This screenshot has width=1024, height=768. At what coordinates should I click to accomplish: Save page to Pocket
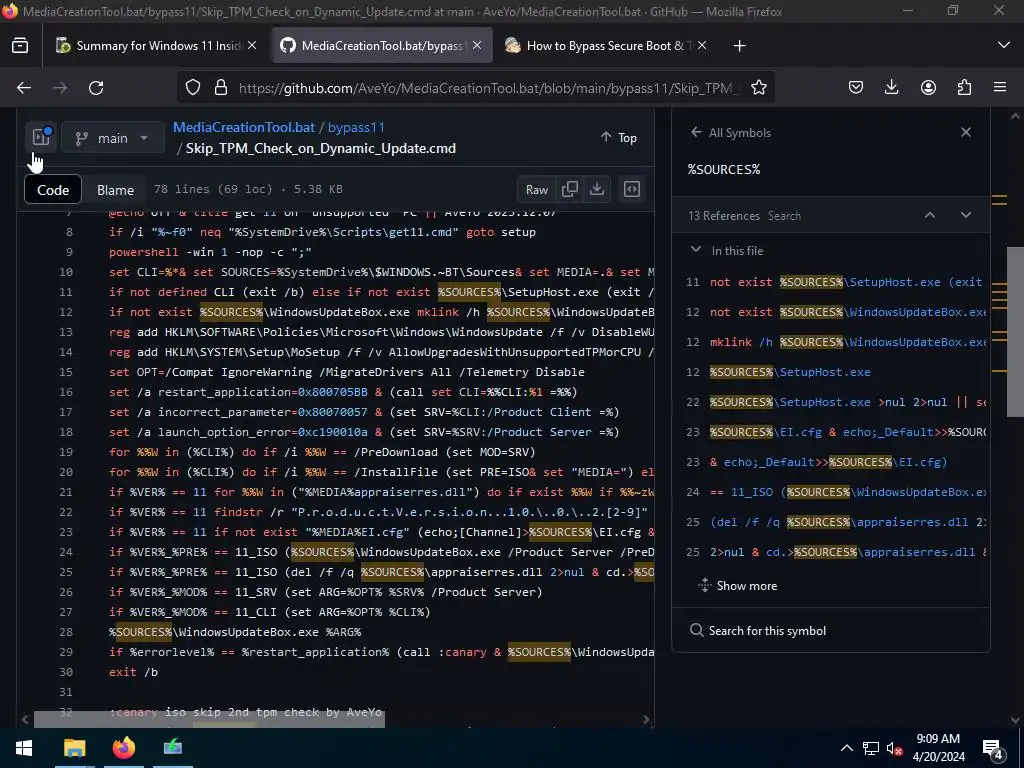pos(856,88)
